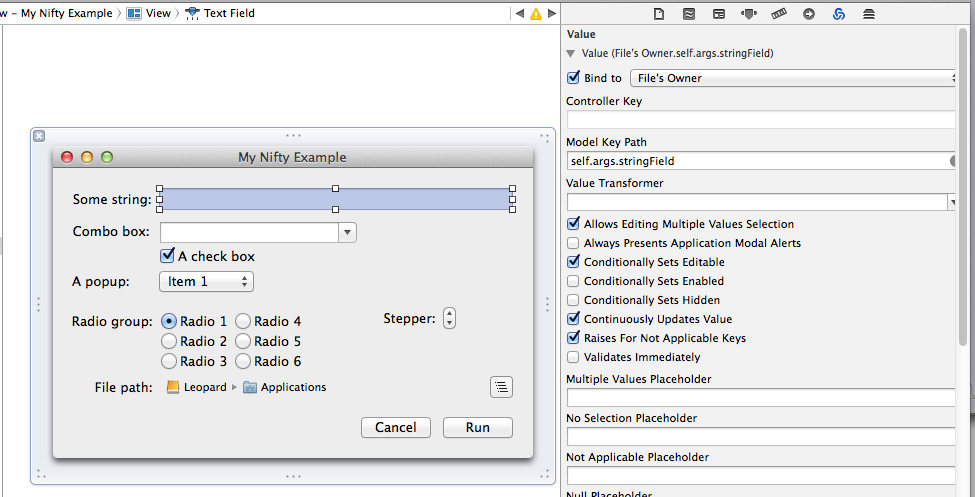Select the Radio 3 option

coord(169,361)
